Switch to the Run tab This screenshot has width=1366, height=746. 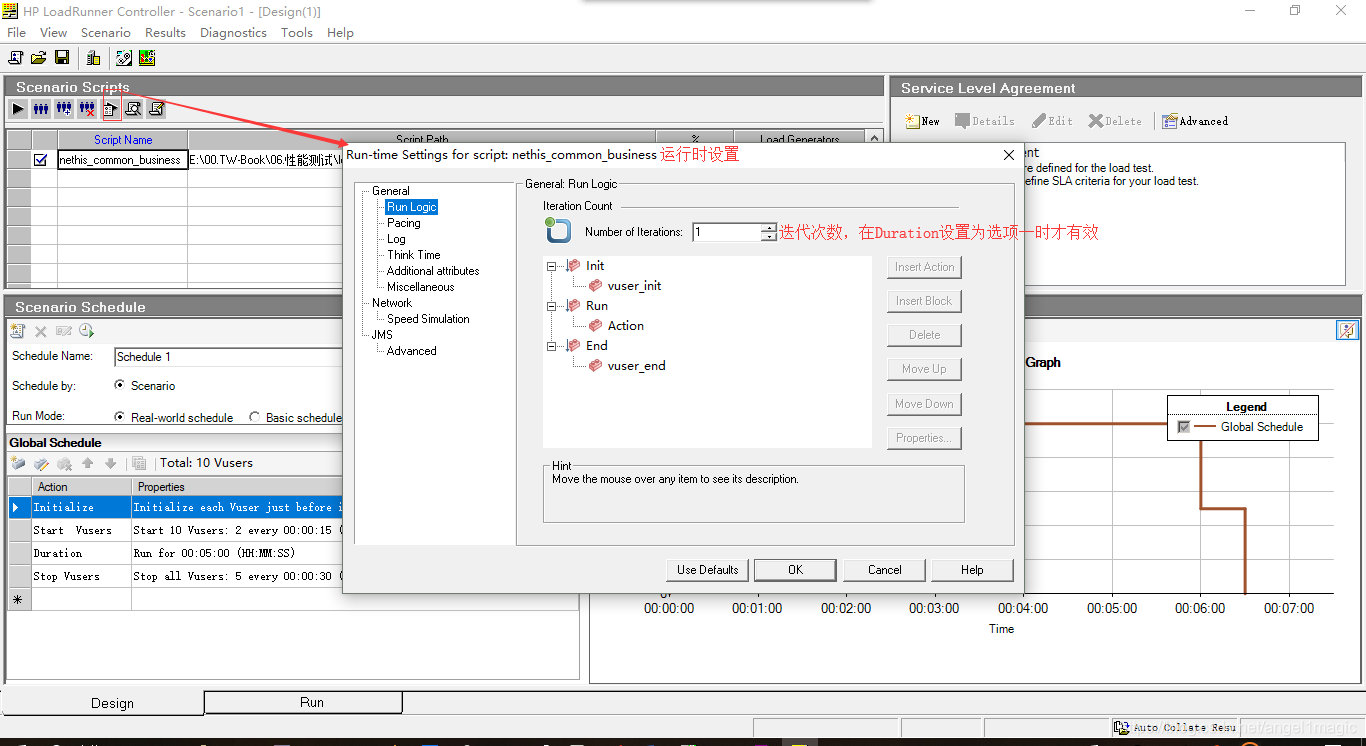coord(303,702)
